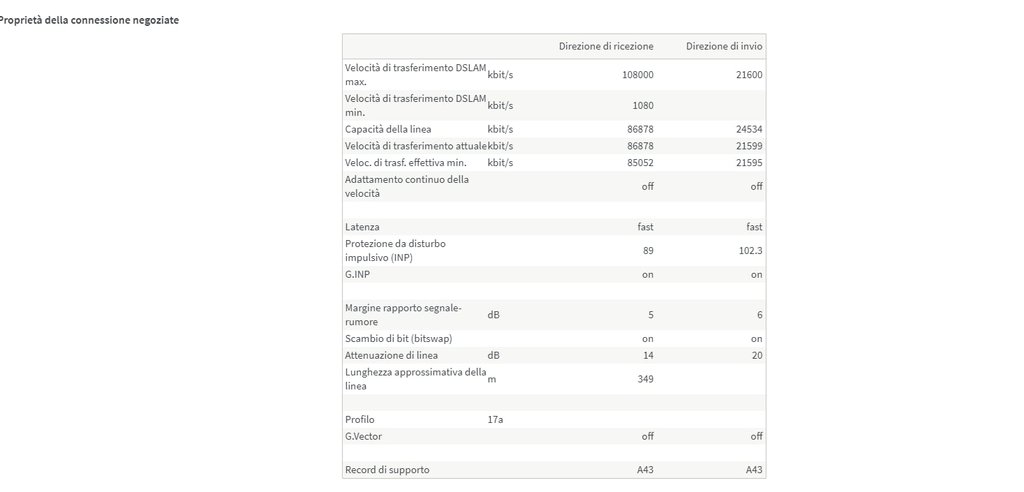
Task: Click the "Latenza" row label
Action: 362,227
